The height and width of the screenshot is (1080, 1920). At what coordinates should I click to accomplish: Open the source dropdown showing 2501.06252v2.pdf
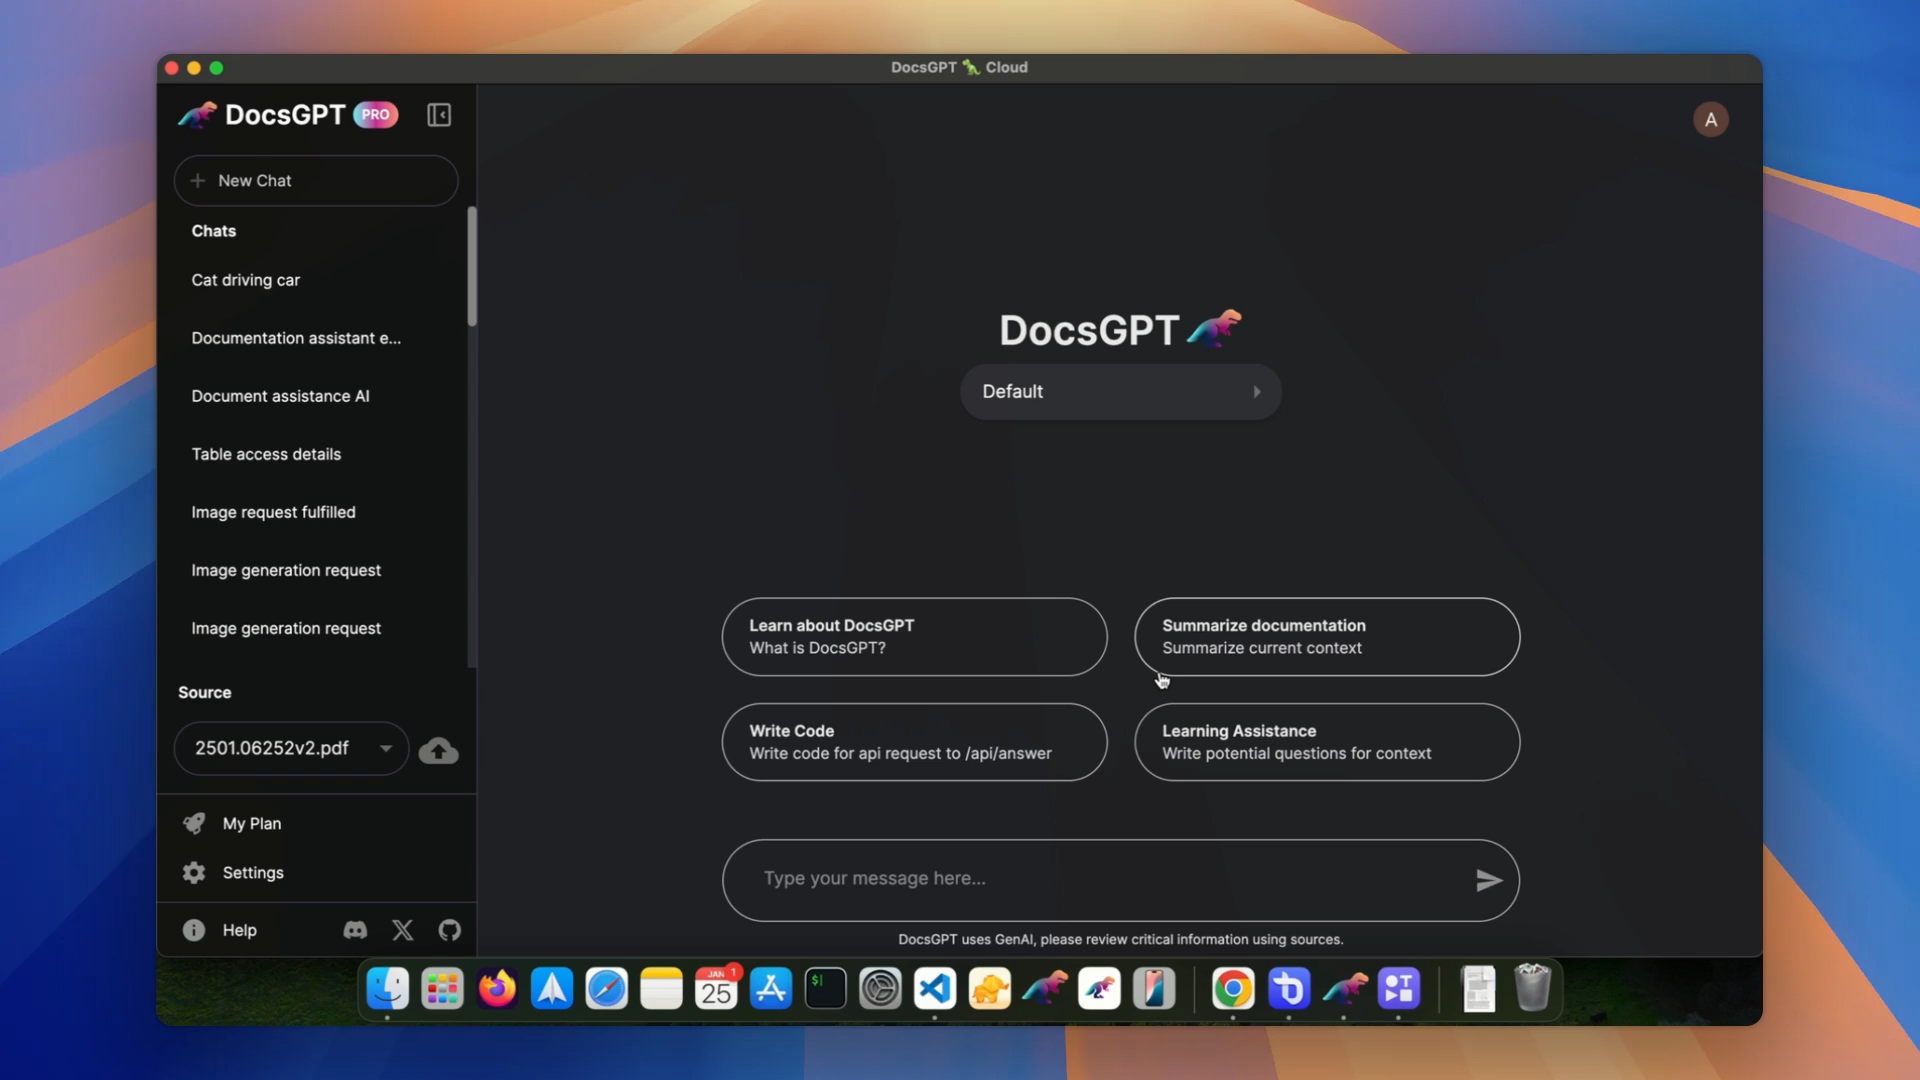(291, 749)
